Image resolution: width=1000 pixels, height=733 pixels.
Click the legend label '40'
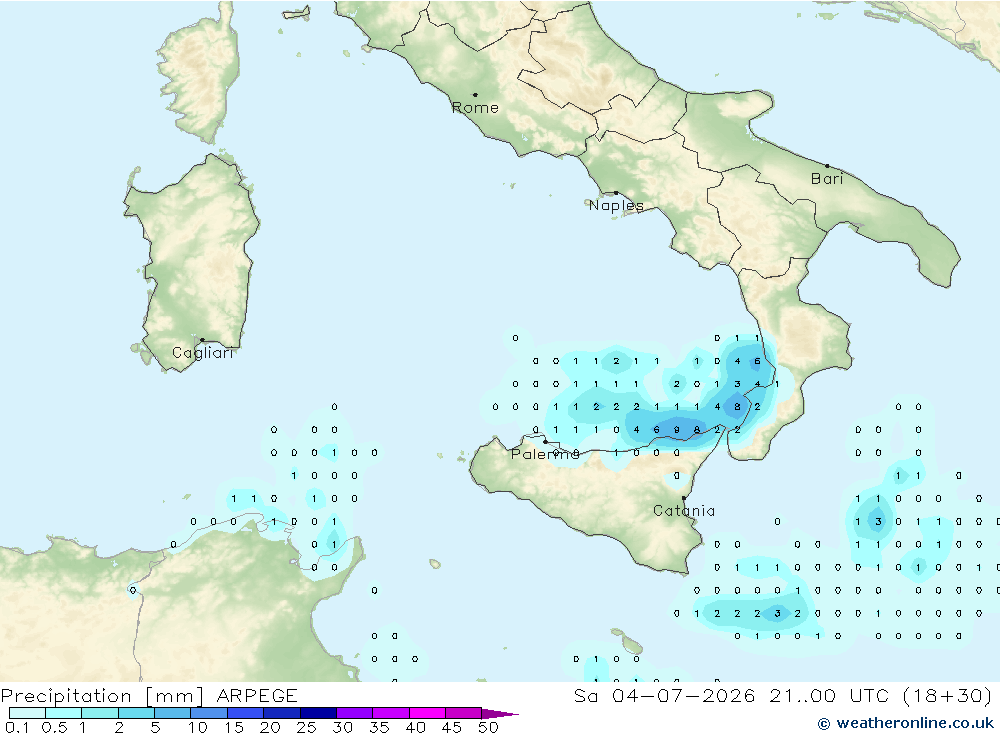click(416, 727)
